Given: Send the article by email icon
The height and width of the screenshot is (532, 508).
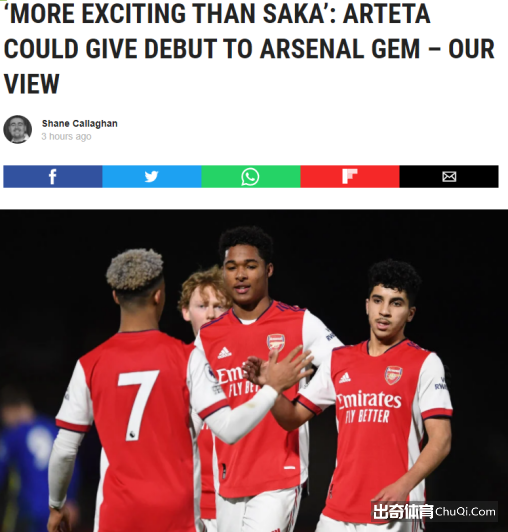Looking at the screenshot, I should point(449,176).
